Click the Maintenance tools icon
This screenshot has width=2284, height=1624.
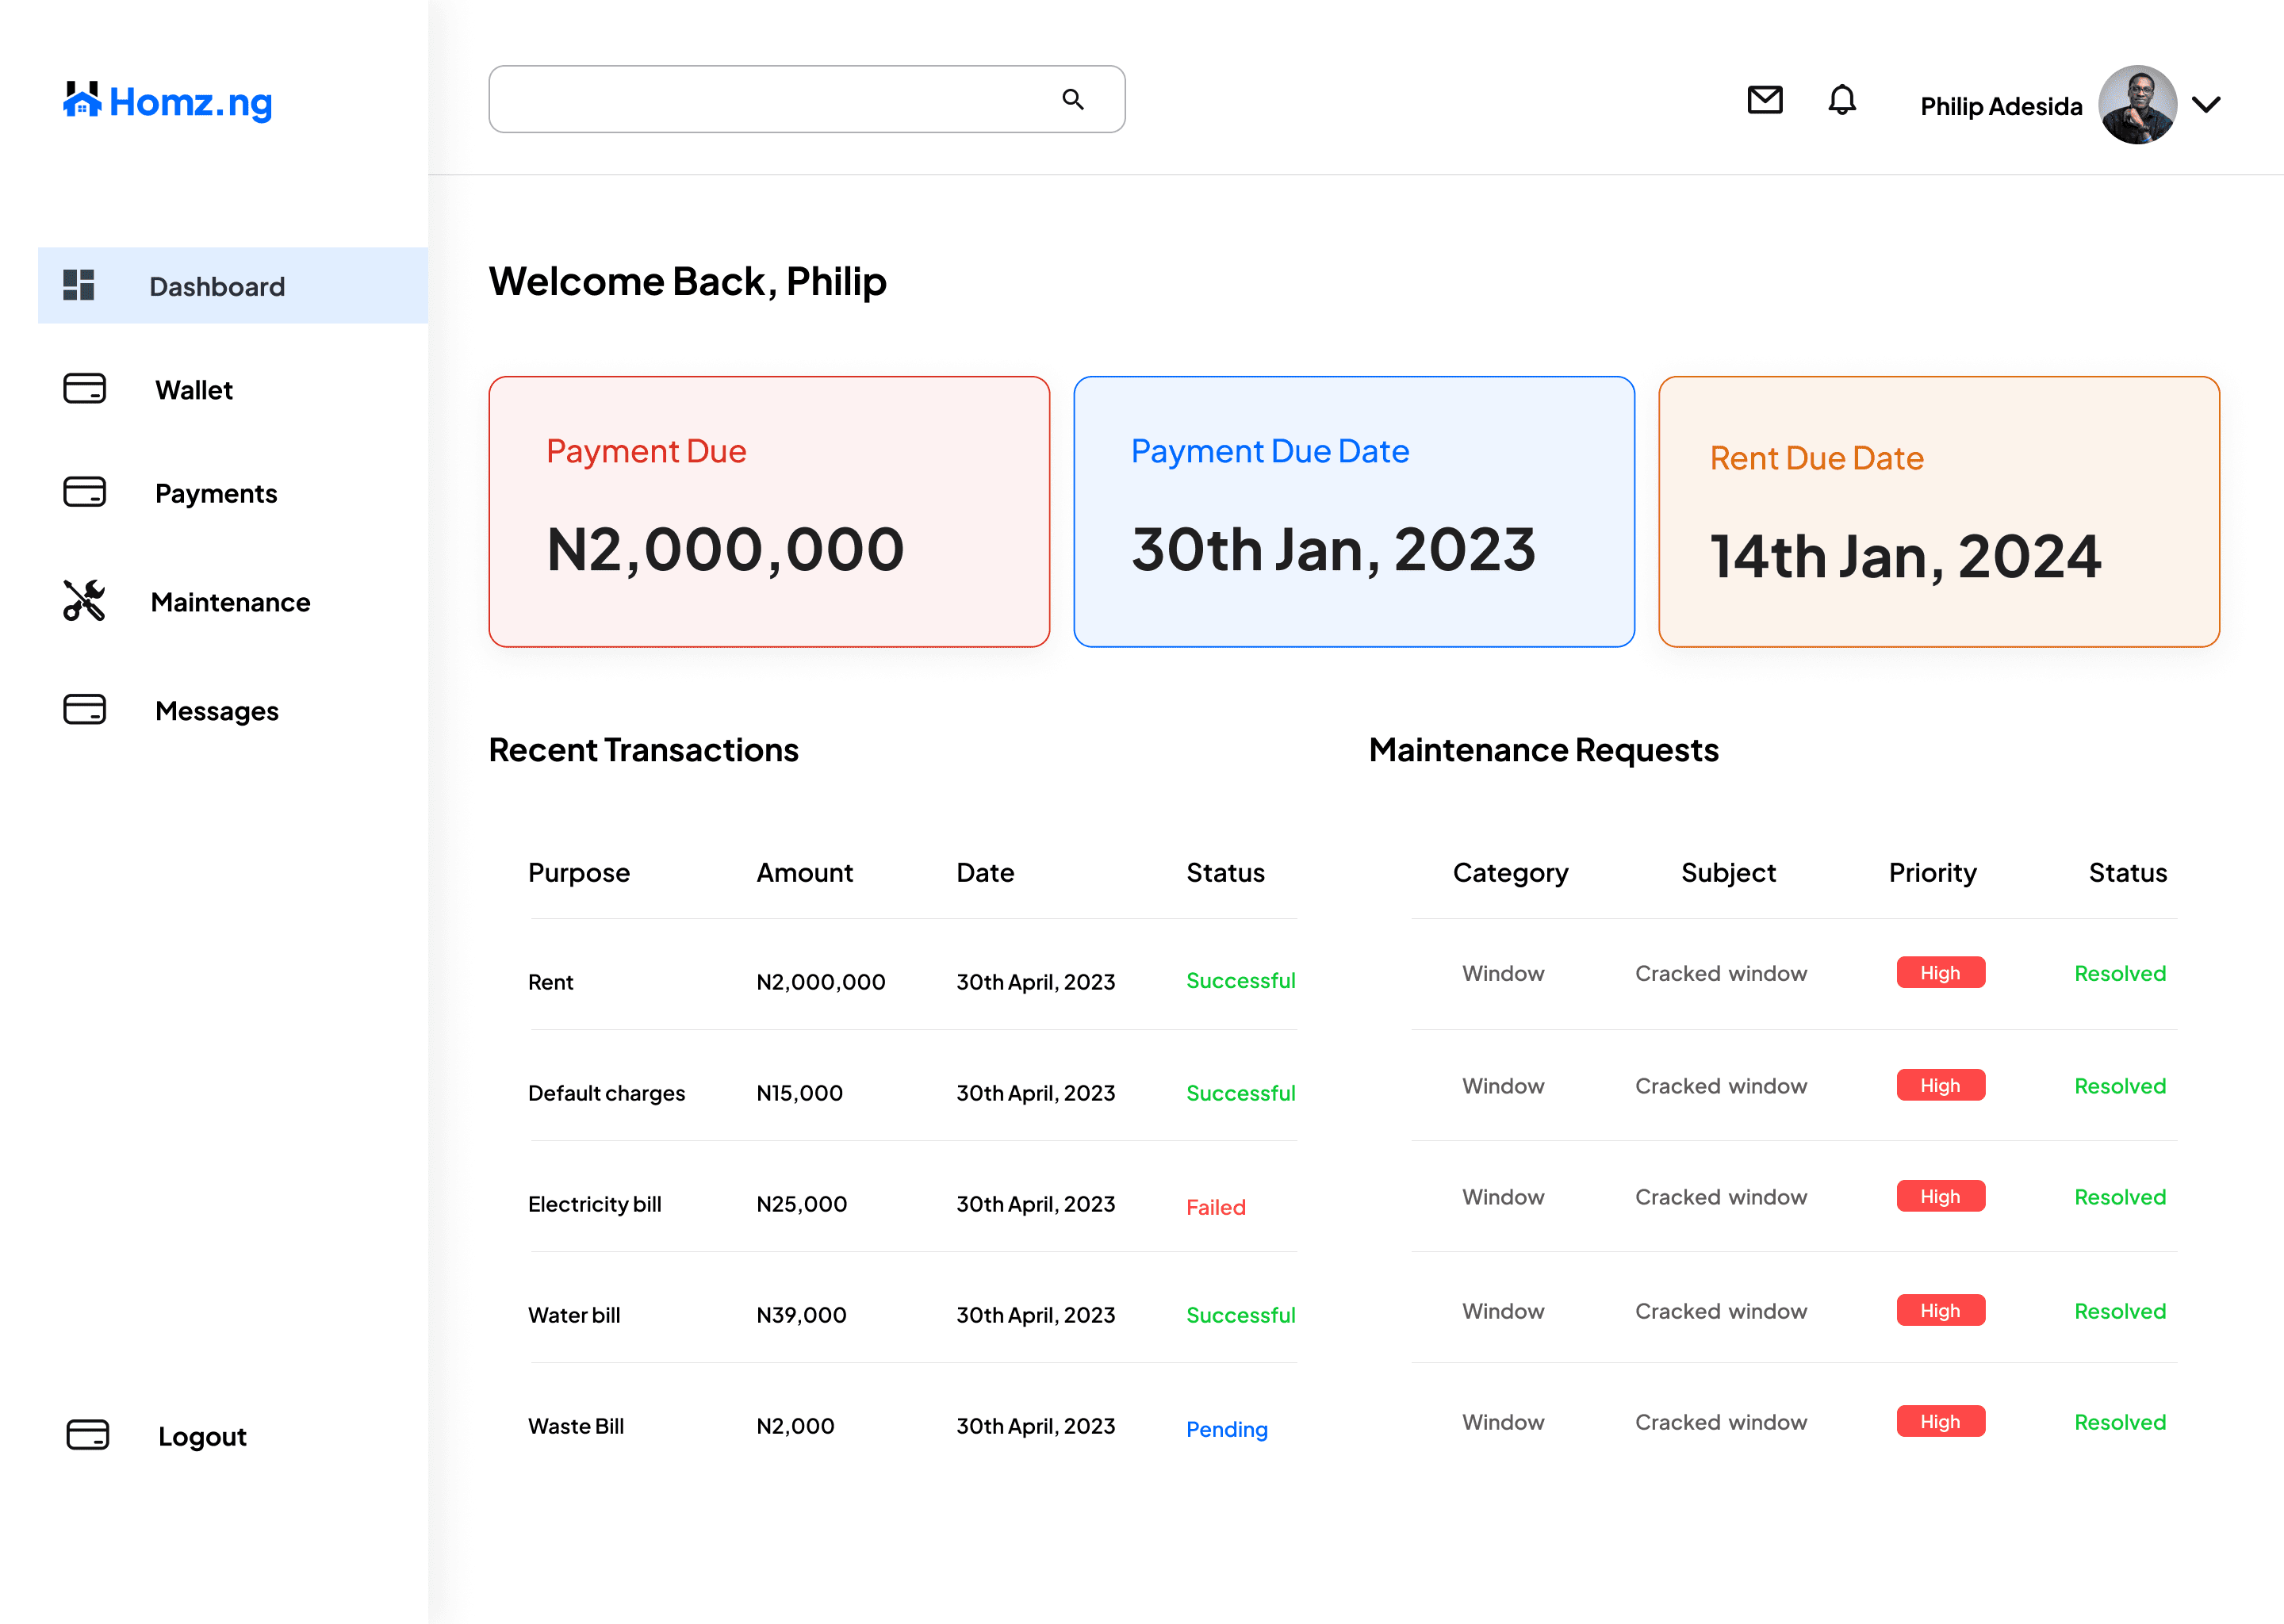pyautogui.click(x=84, y=601)
